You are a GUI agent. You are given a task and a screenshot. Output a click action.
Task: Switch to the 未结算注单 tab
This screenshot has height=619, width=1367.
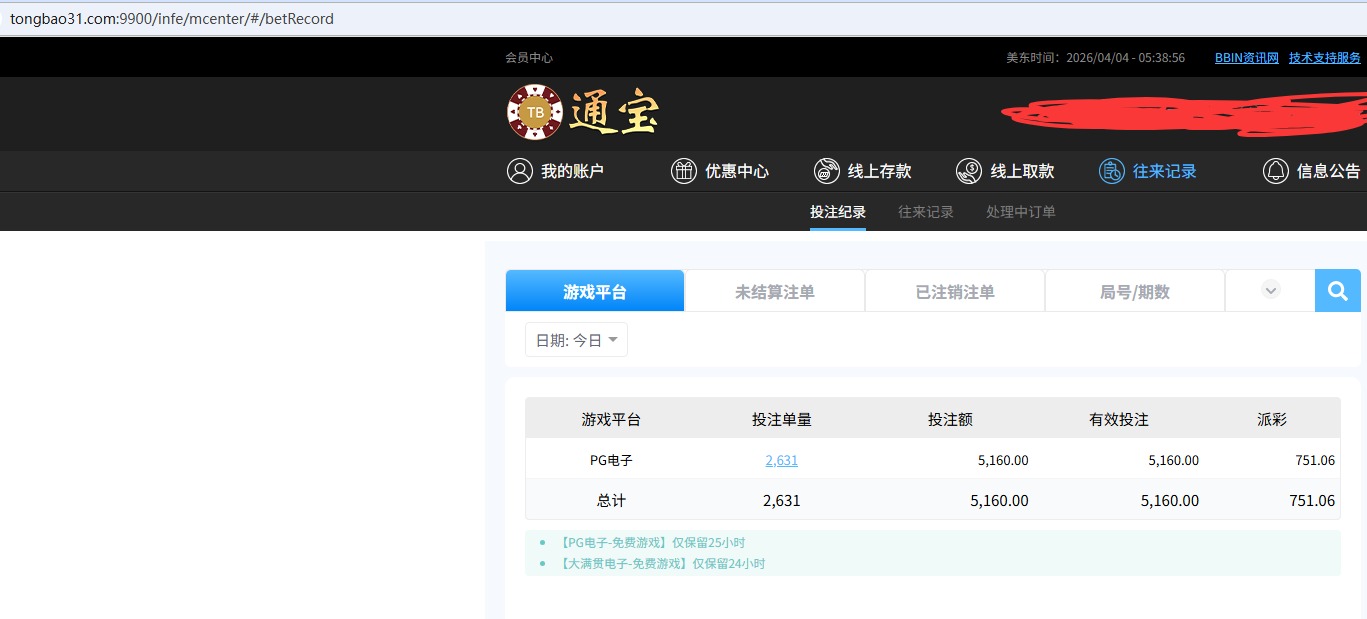774,292
